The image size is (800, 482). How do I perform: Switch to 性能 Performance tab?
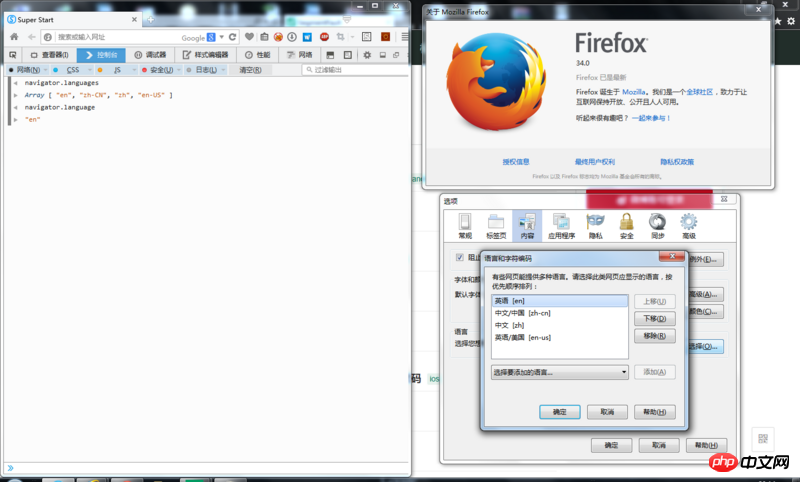click(258, 55)
